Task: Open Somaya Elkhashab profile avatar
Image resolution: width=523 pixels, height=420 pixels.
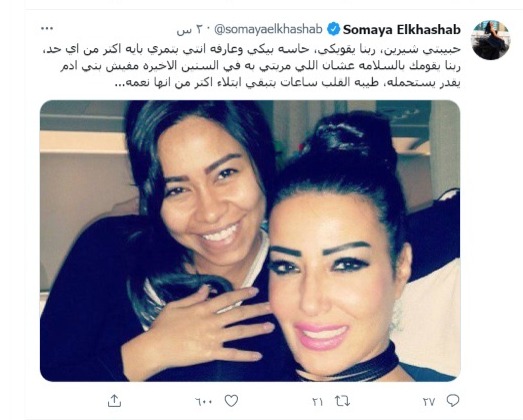Action: [491, 40]
